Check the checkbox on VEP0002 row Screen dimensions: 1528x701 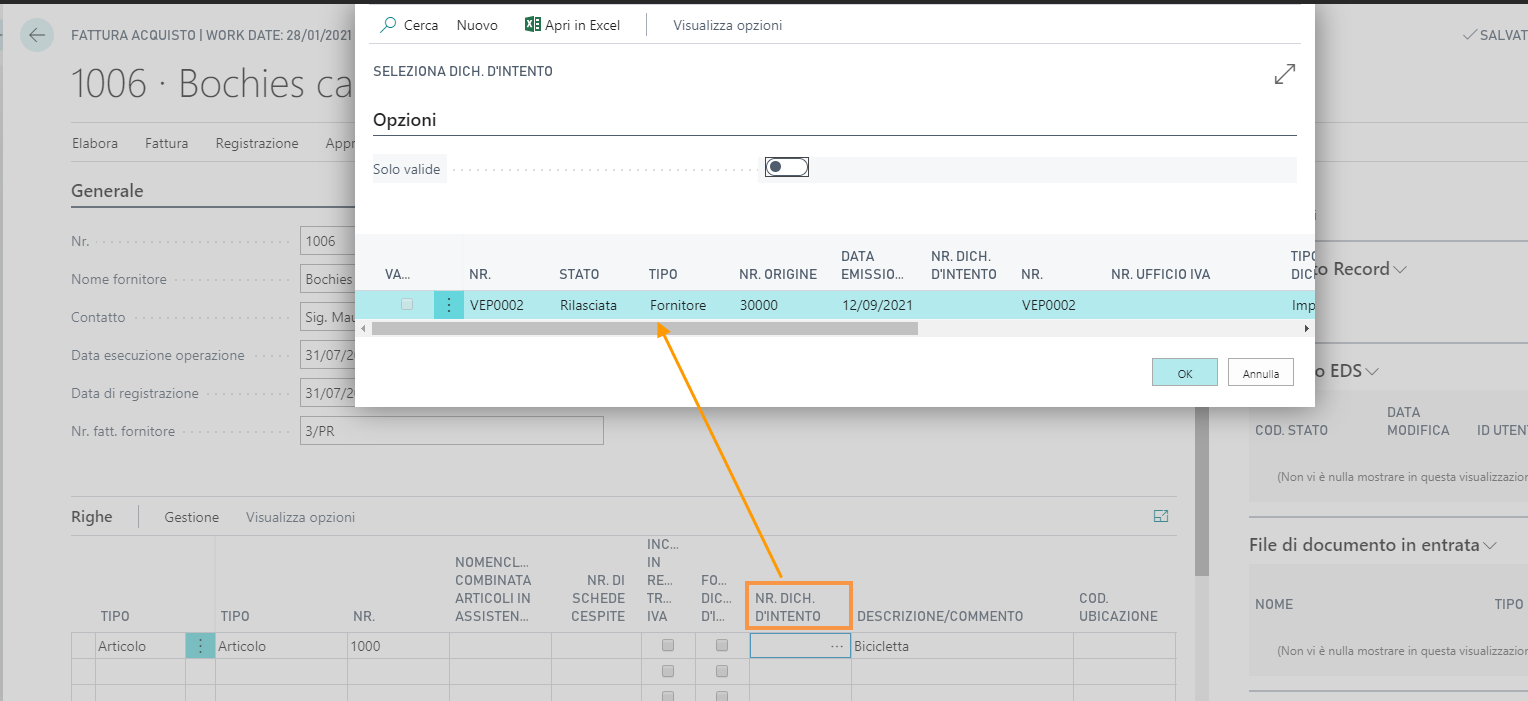[x=407, y=305]
